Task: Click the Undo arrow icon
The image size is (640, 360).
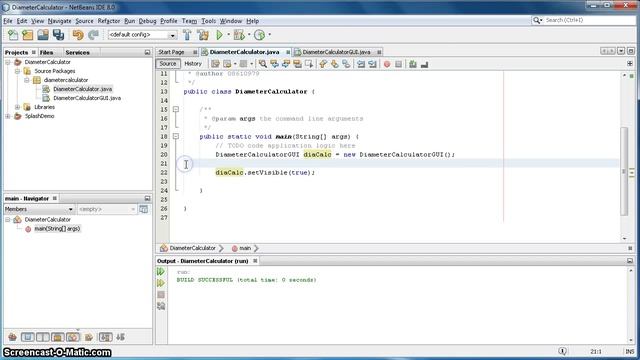Action: tap(78, 35)
